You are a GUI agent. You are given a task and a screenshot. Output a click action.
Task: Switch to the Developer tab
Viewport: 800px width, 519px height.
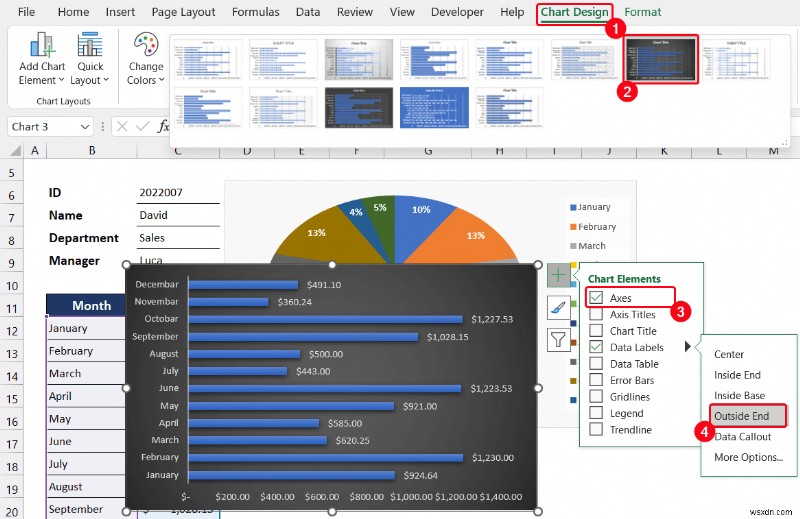click(457, 12)
